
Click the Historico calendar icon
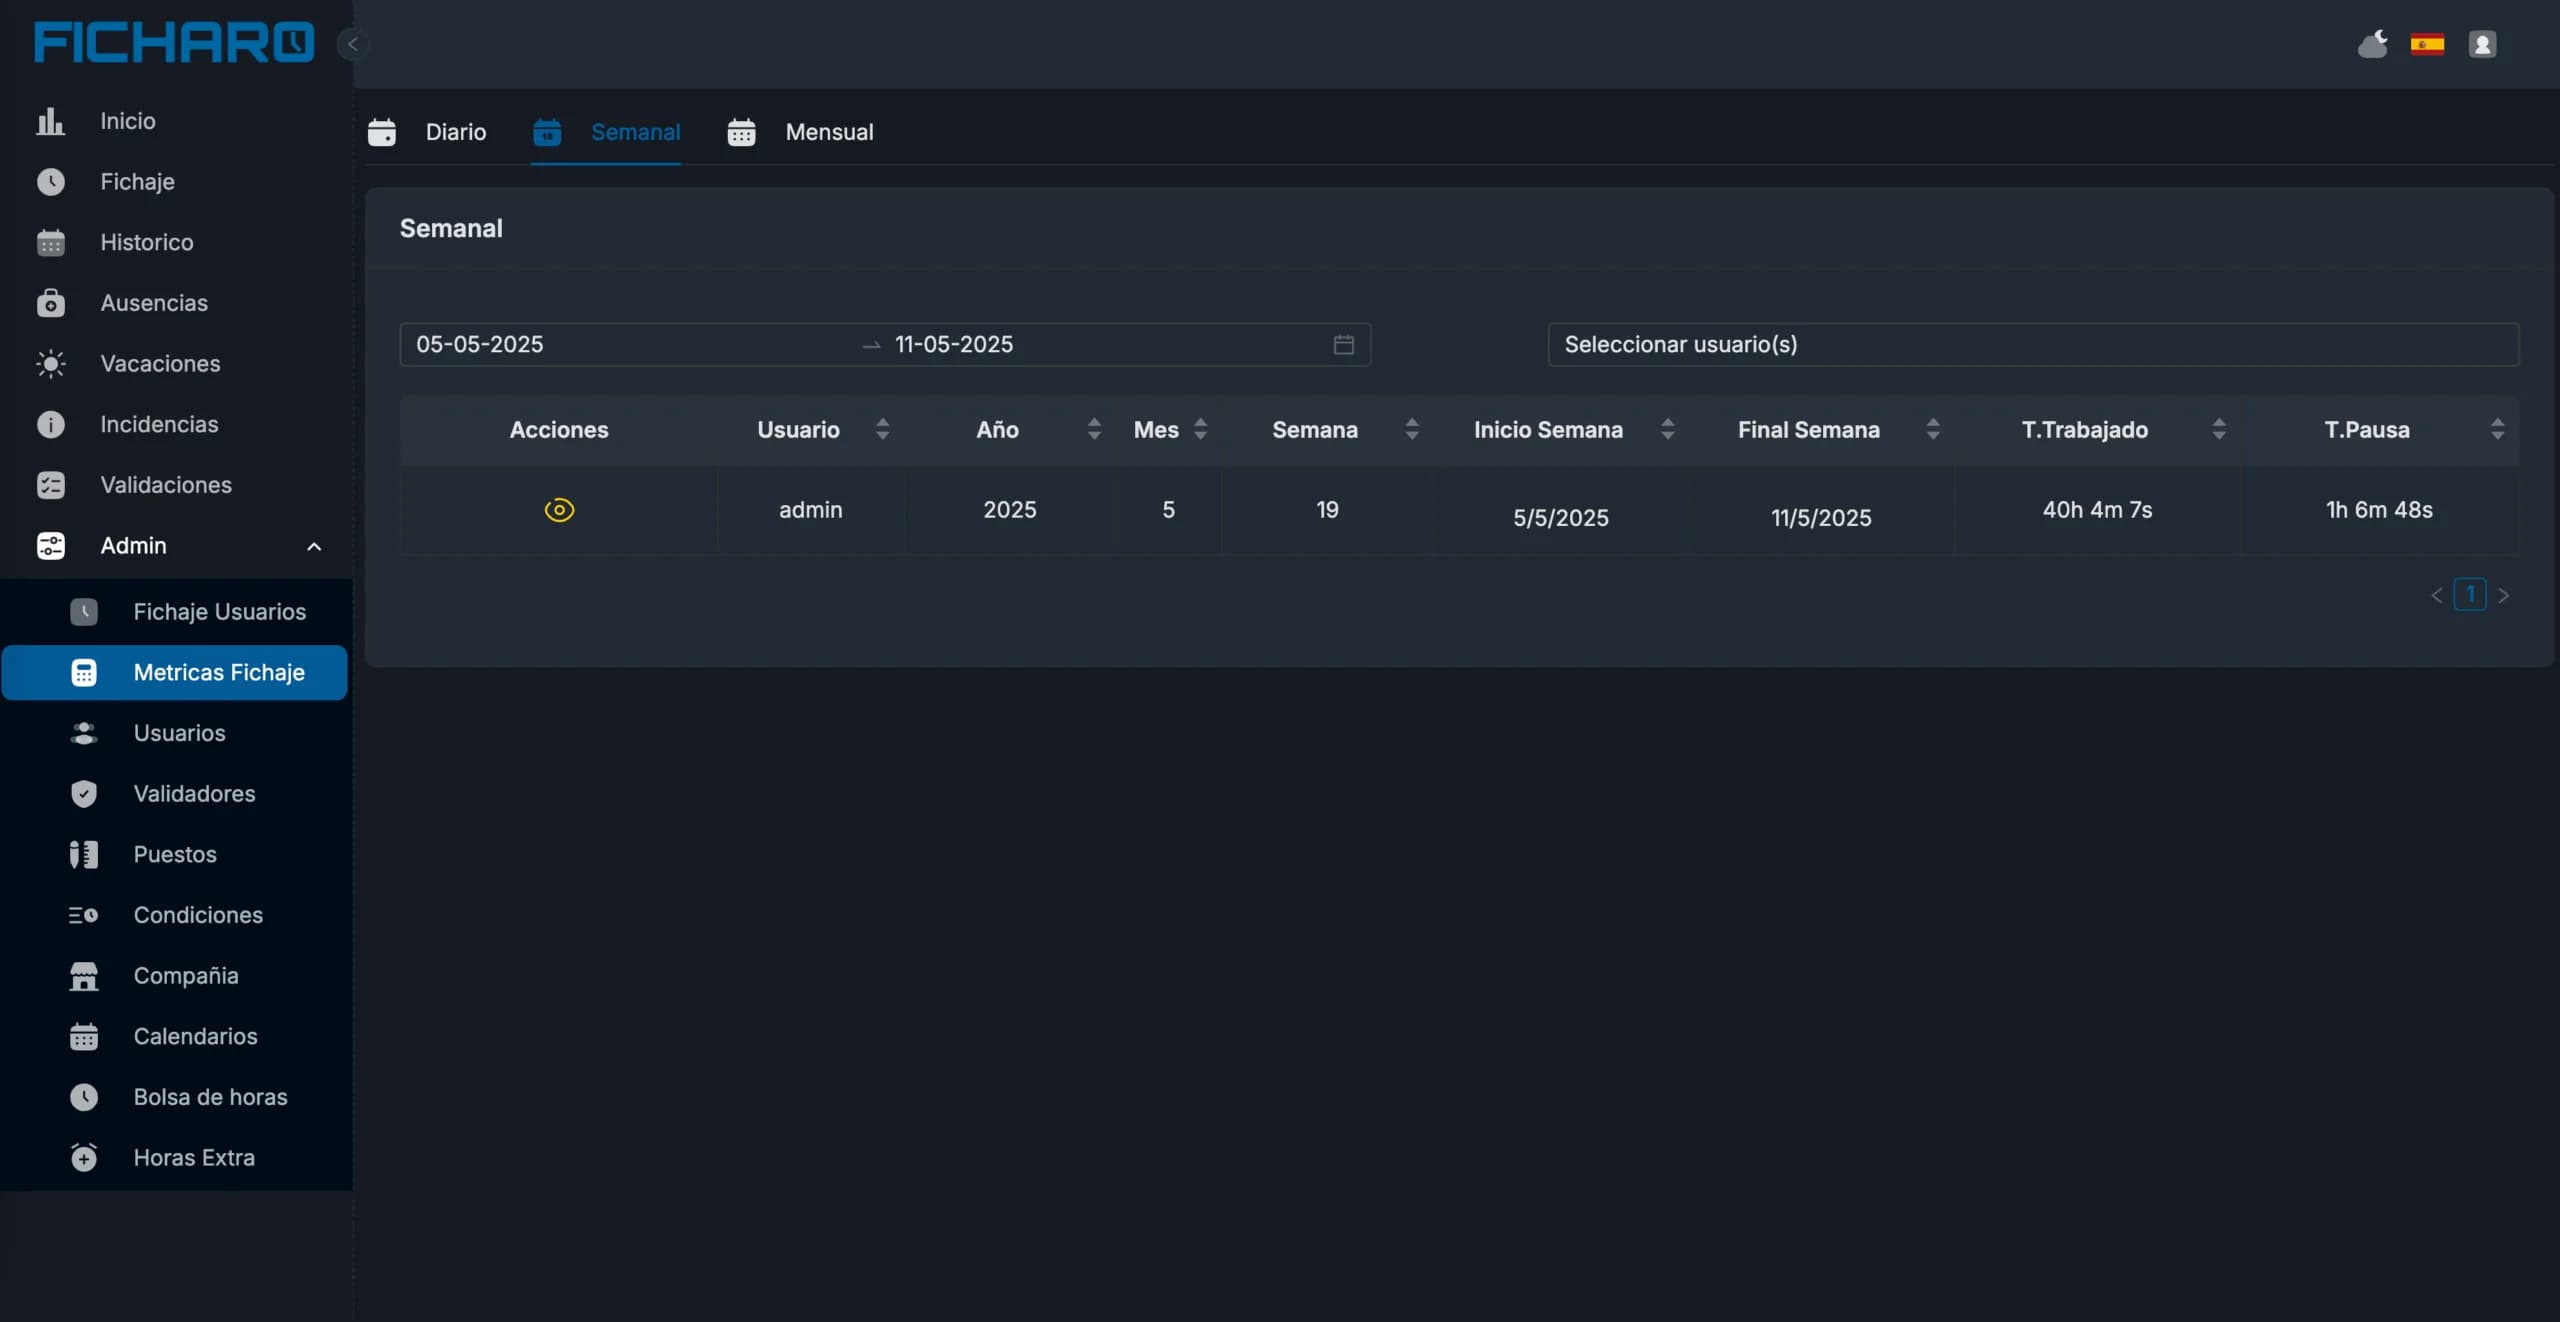(50, 242)
